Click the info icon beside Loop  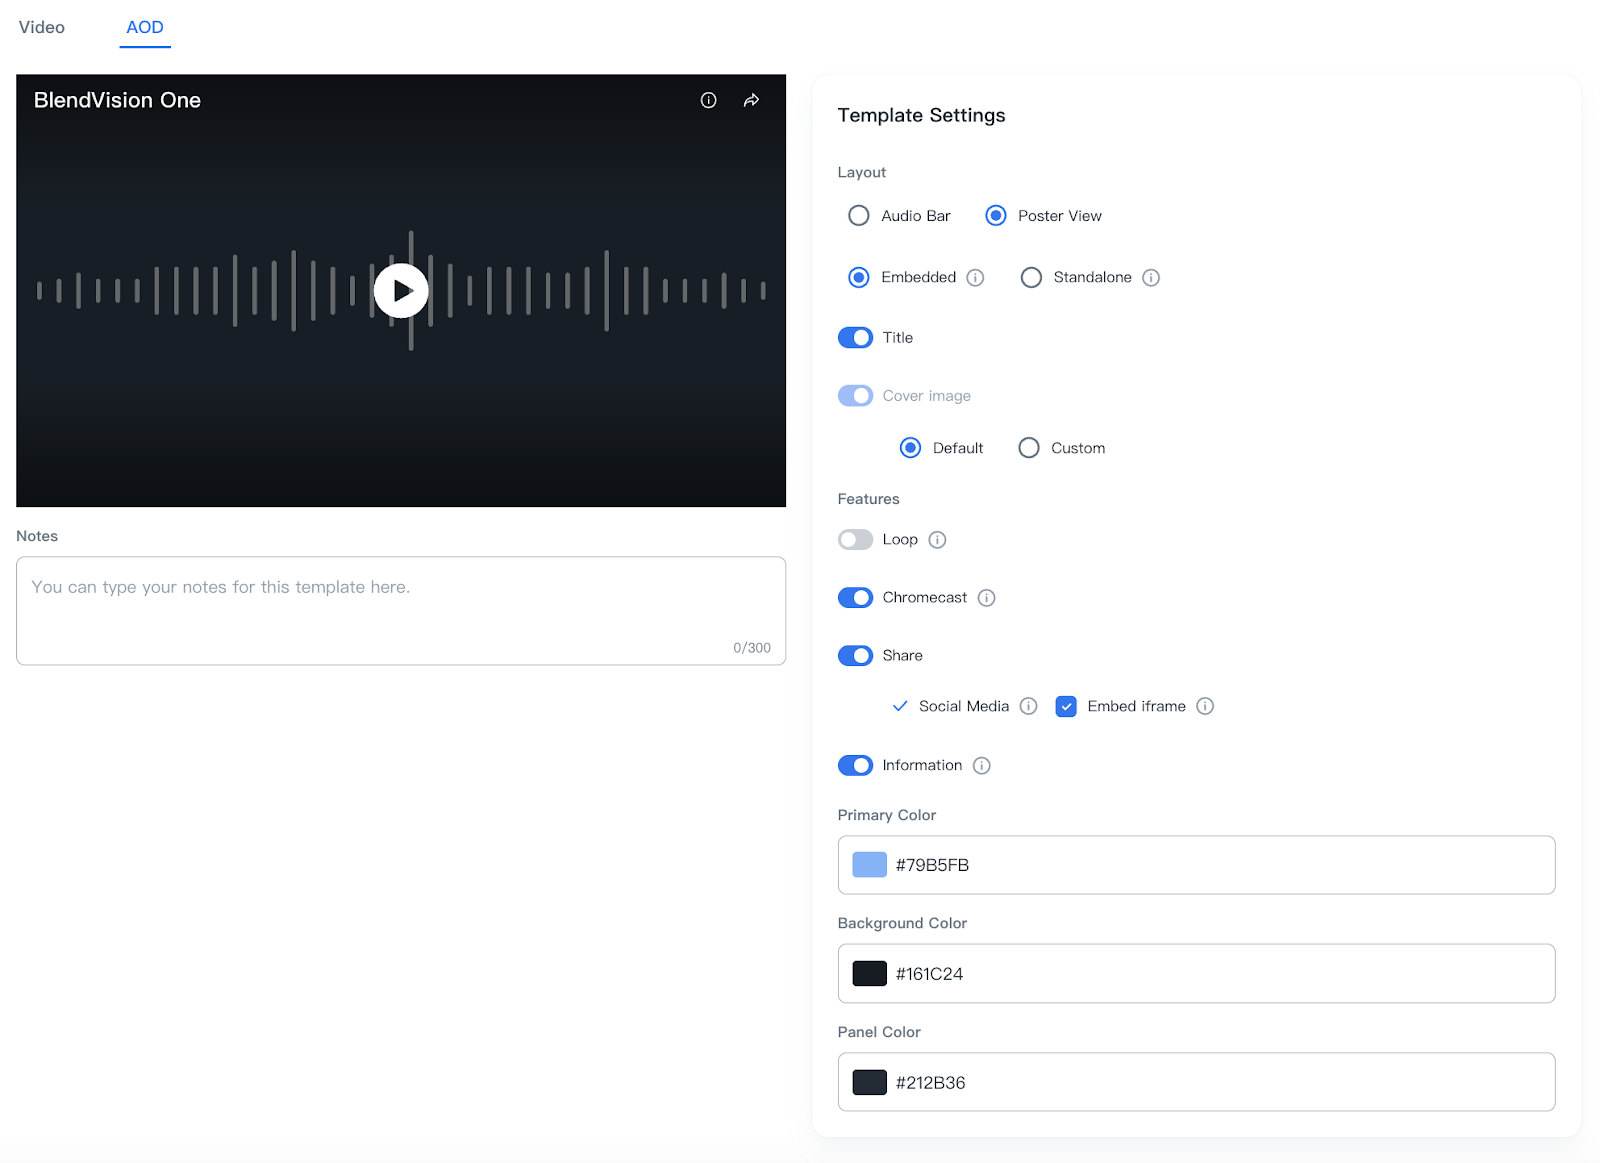937,539
